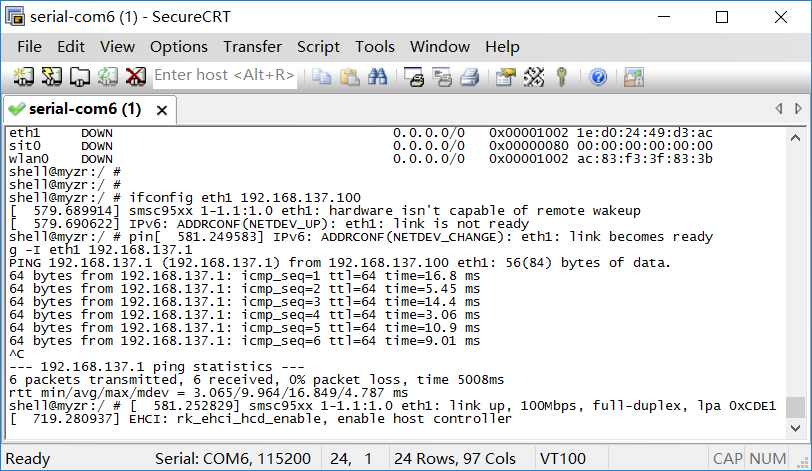This screenshot has width=812, height=471.
Task: Click the window resize grip corner
Action: (x=803, y=461)
